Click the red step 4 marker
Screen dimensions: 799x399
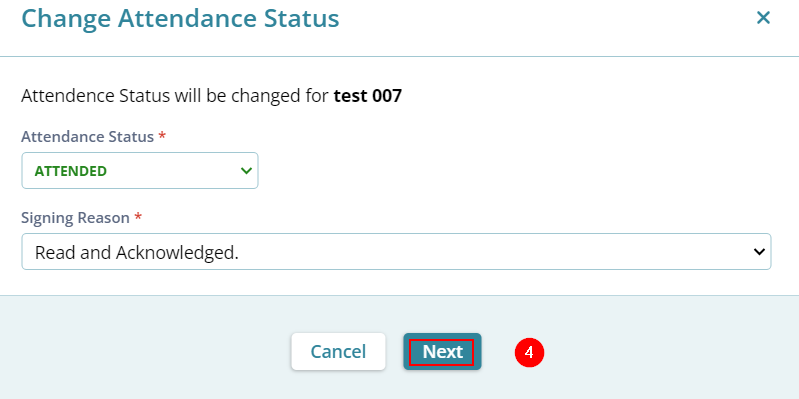[x=529, y=352]
